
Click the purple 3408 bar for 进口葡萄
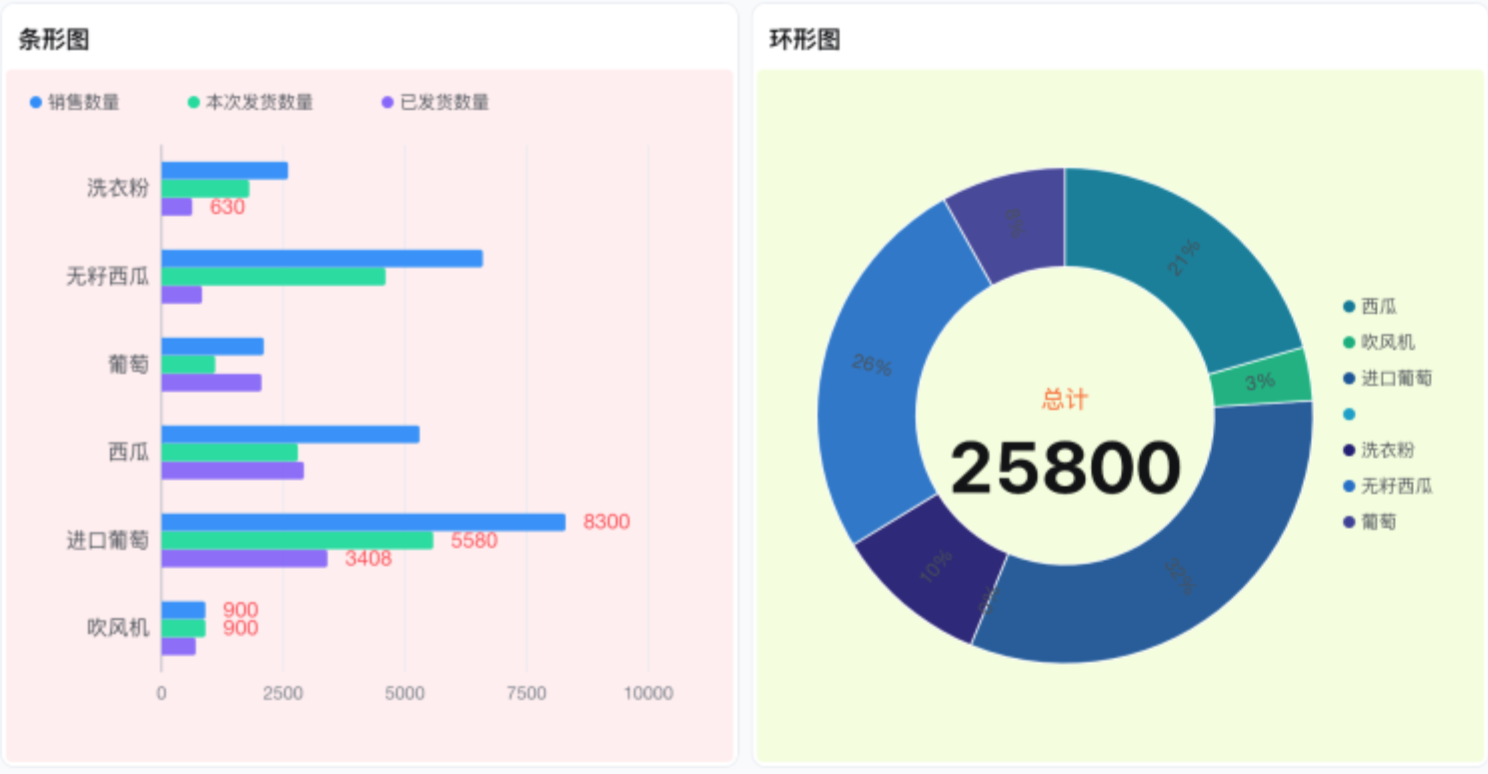coord(245,558)
